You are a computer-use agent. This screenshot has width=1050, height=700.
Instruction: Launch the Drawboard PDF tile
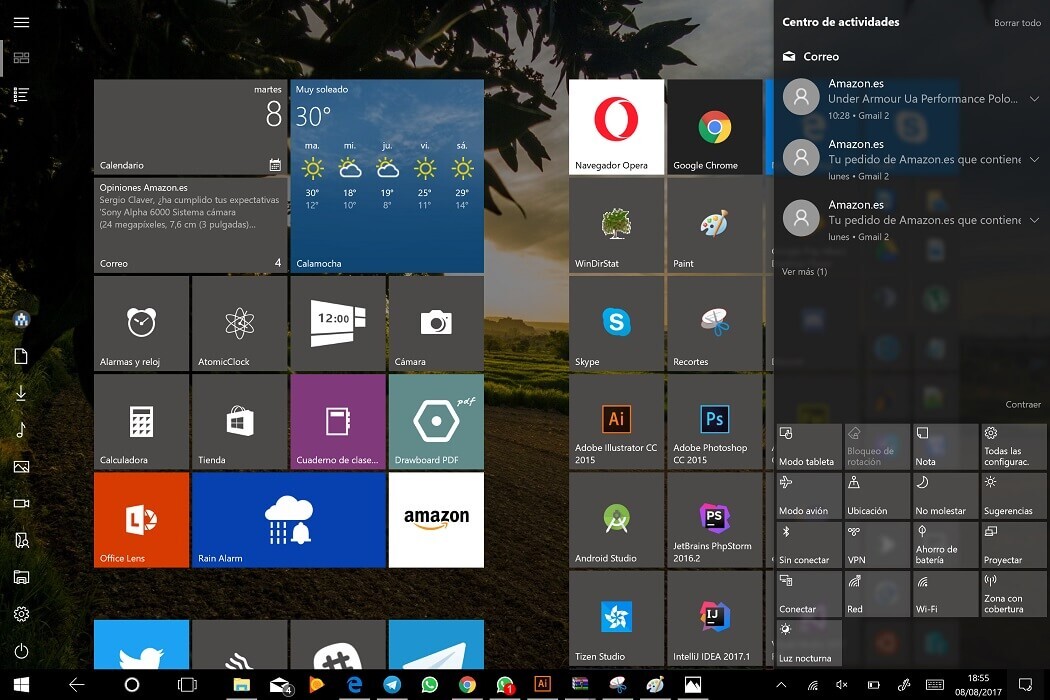point(436,422)
